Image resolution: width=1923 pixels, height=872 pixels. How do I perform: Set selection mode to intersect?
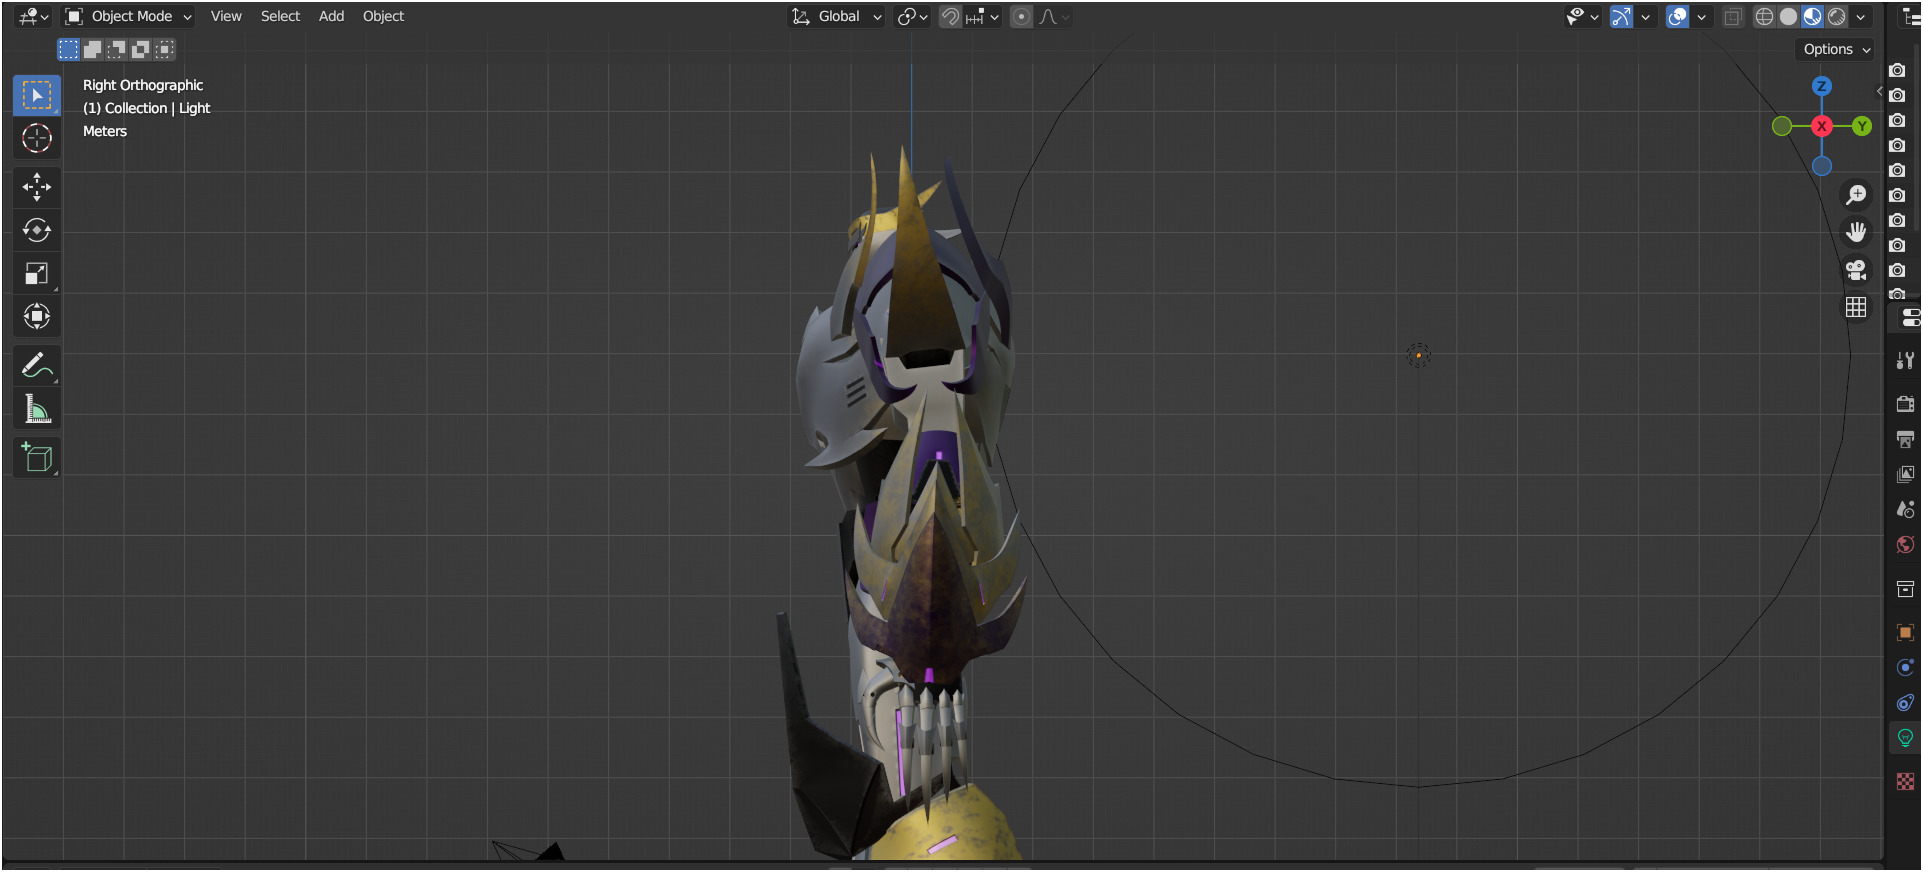coord(165,49)
